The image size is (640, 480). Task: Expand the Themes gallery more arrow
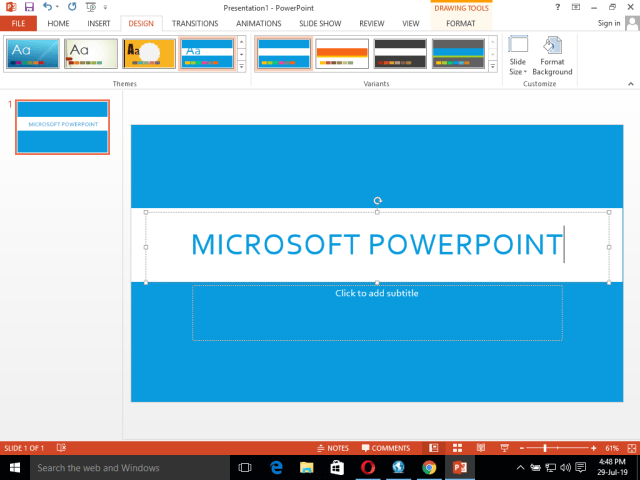click(x=242, y=66)
